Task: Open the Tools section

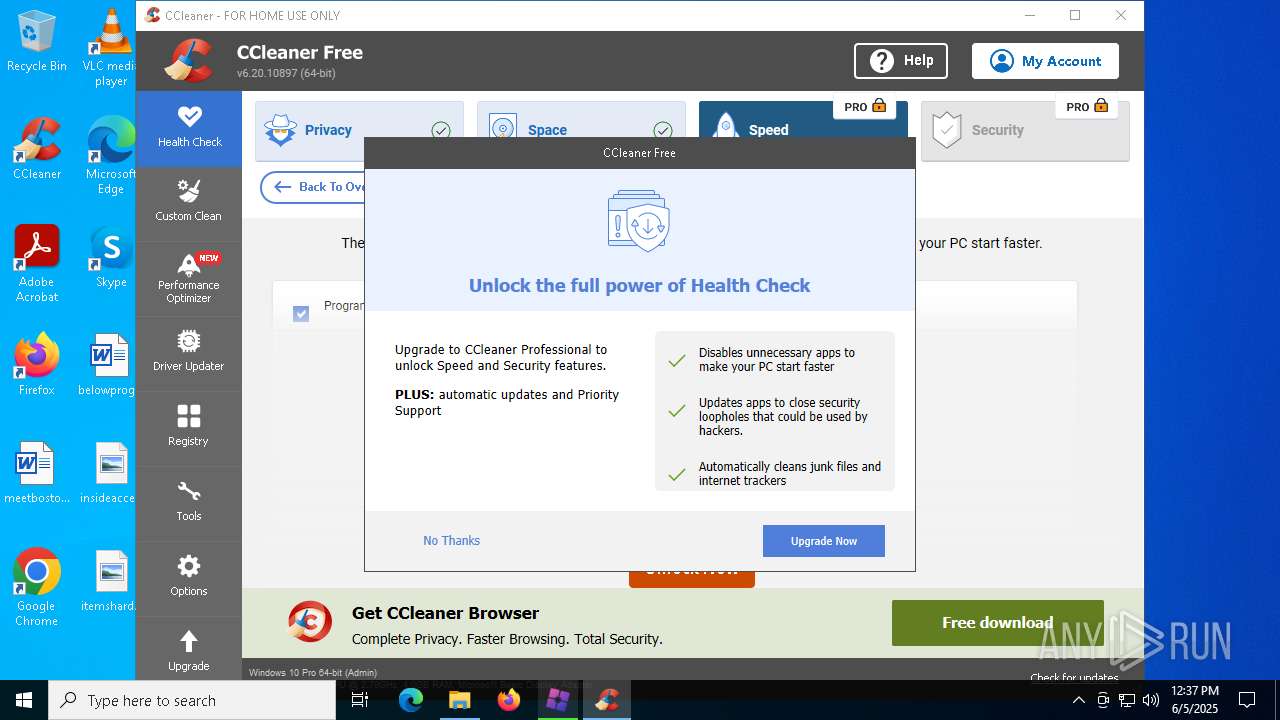Action: (x=189, y=503)
